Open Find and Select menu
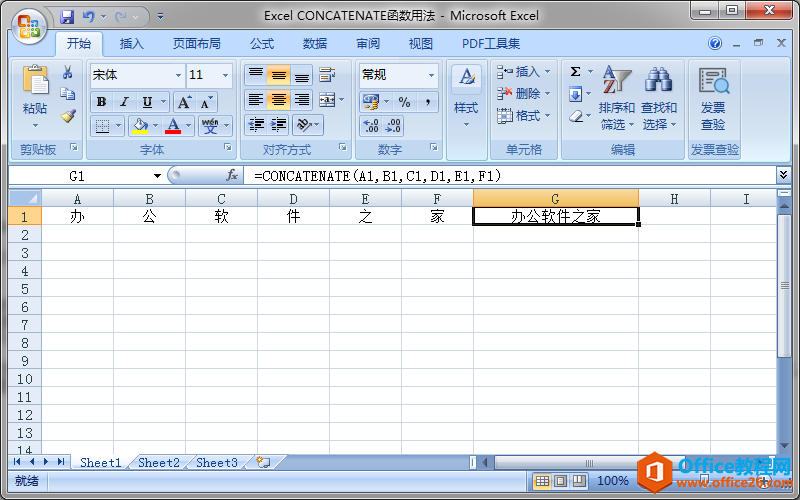Screen dimensions: 800x500 tap(659, 98)
